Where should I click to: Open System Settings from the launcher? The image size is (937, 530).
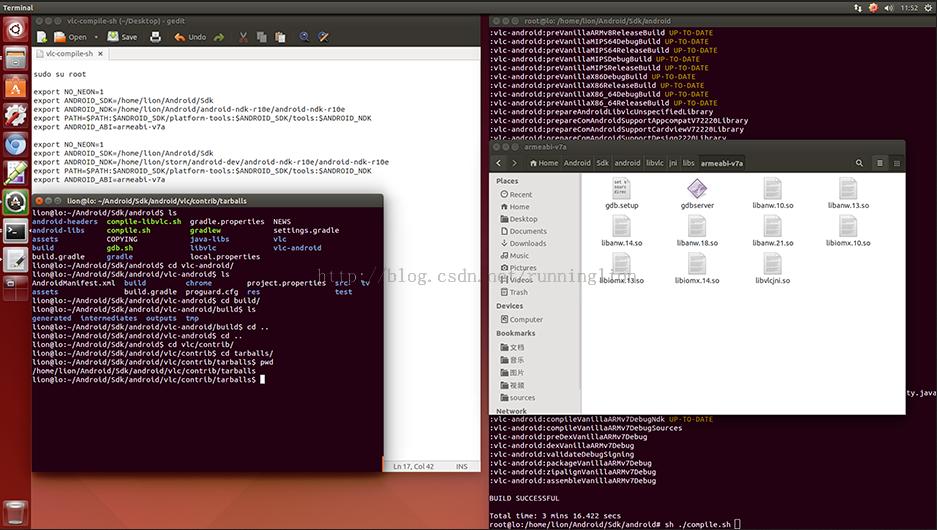[16, 116]
